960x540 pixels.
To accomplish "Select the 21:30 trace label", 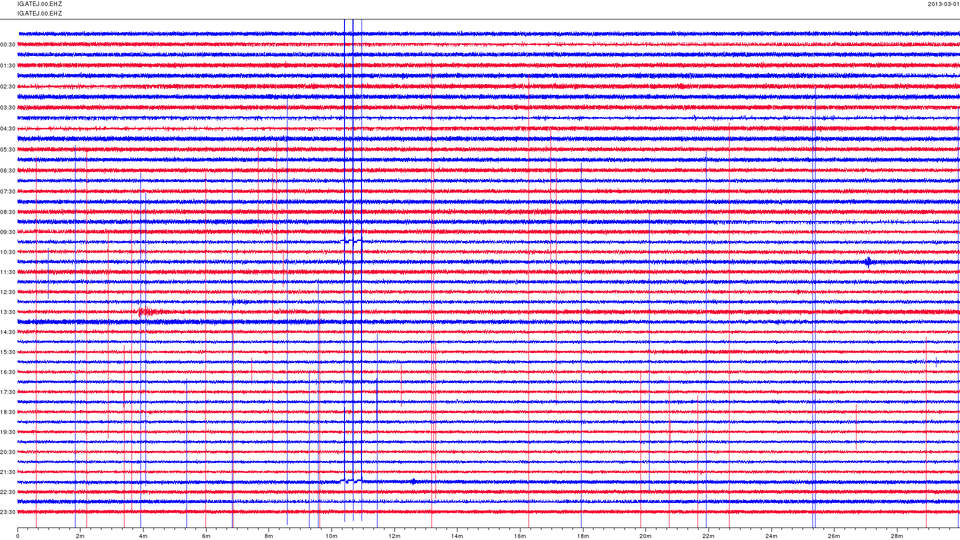I will click(8, 472).
